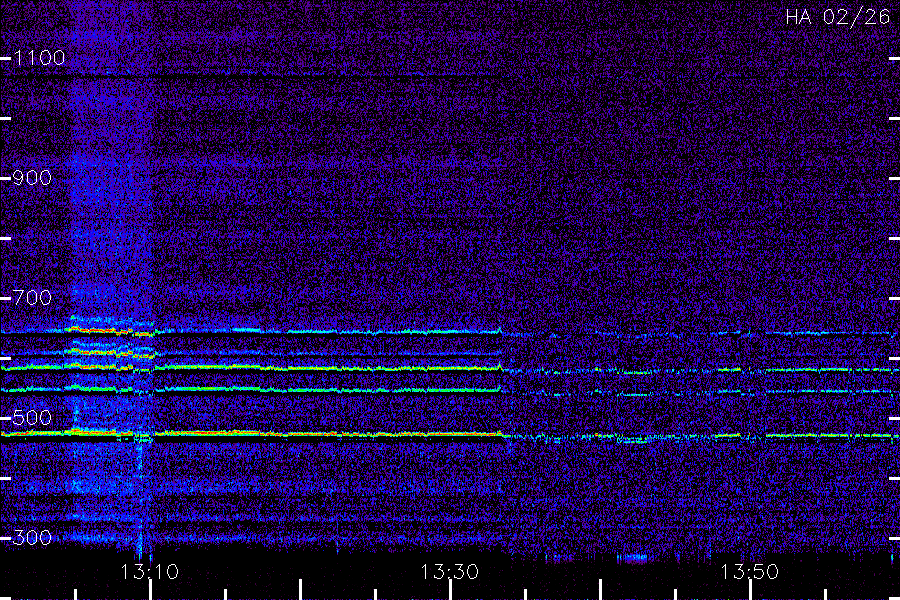The height and width of the screenshot is (600, 900).
Task: Click the 700 frequency axis label
Action: coord(32,298)
